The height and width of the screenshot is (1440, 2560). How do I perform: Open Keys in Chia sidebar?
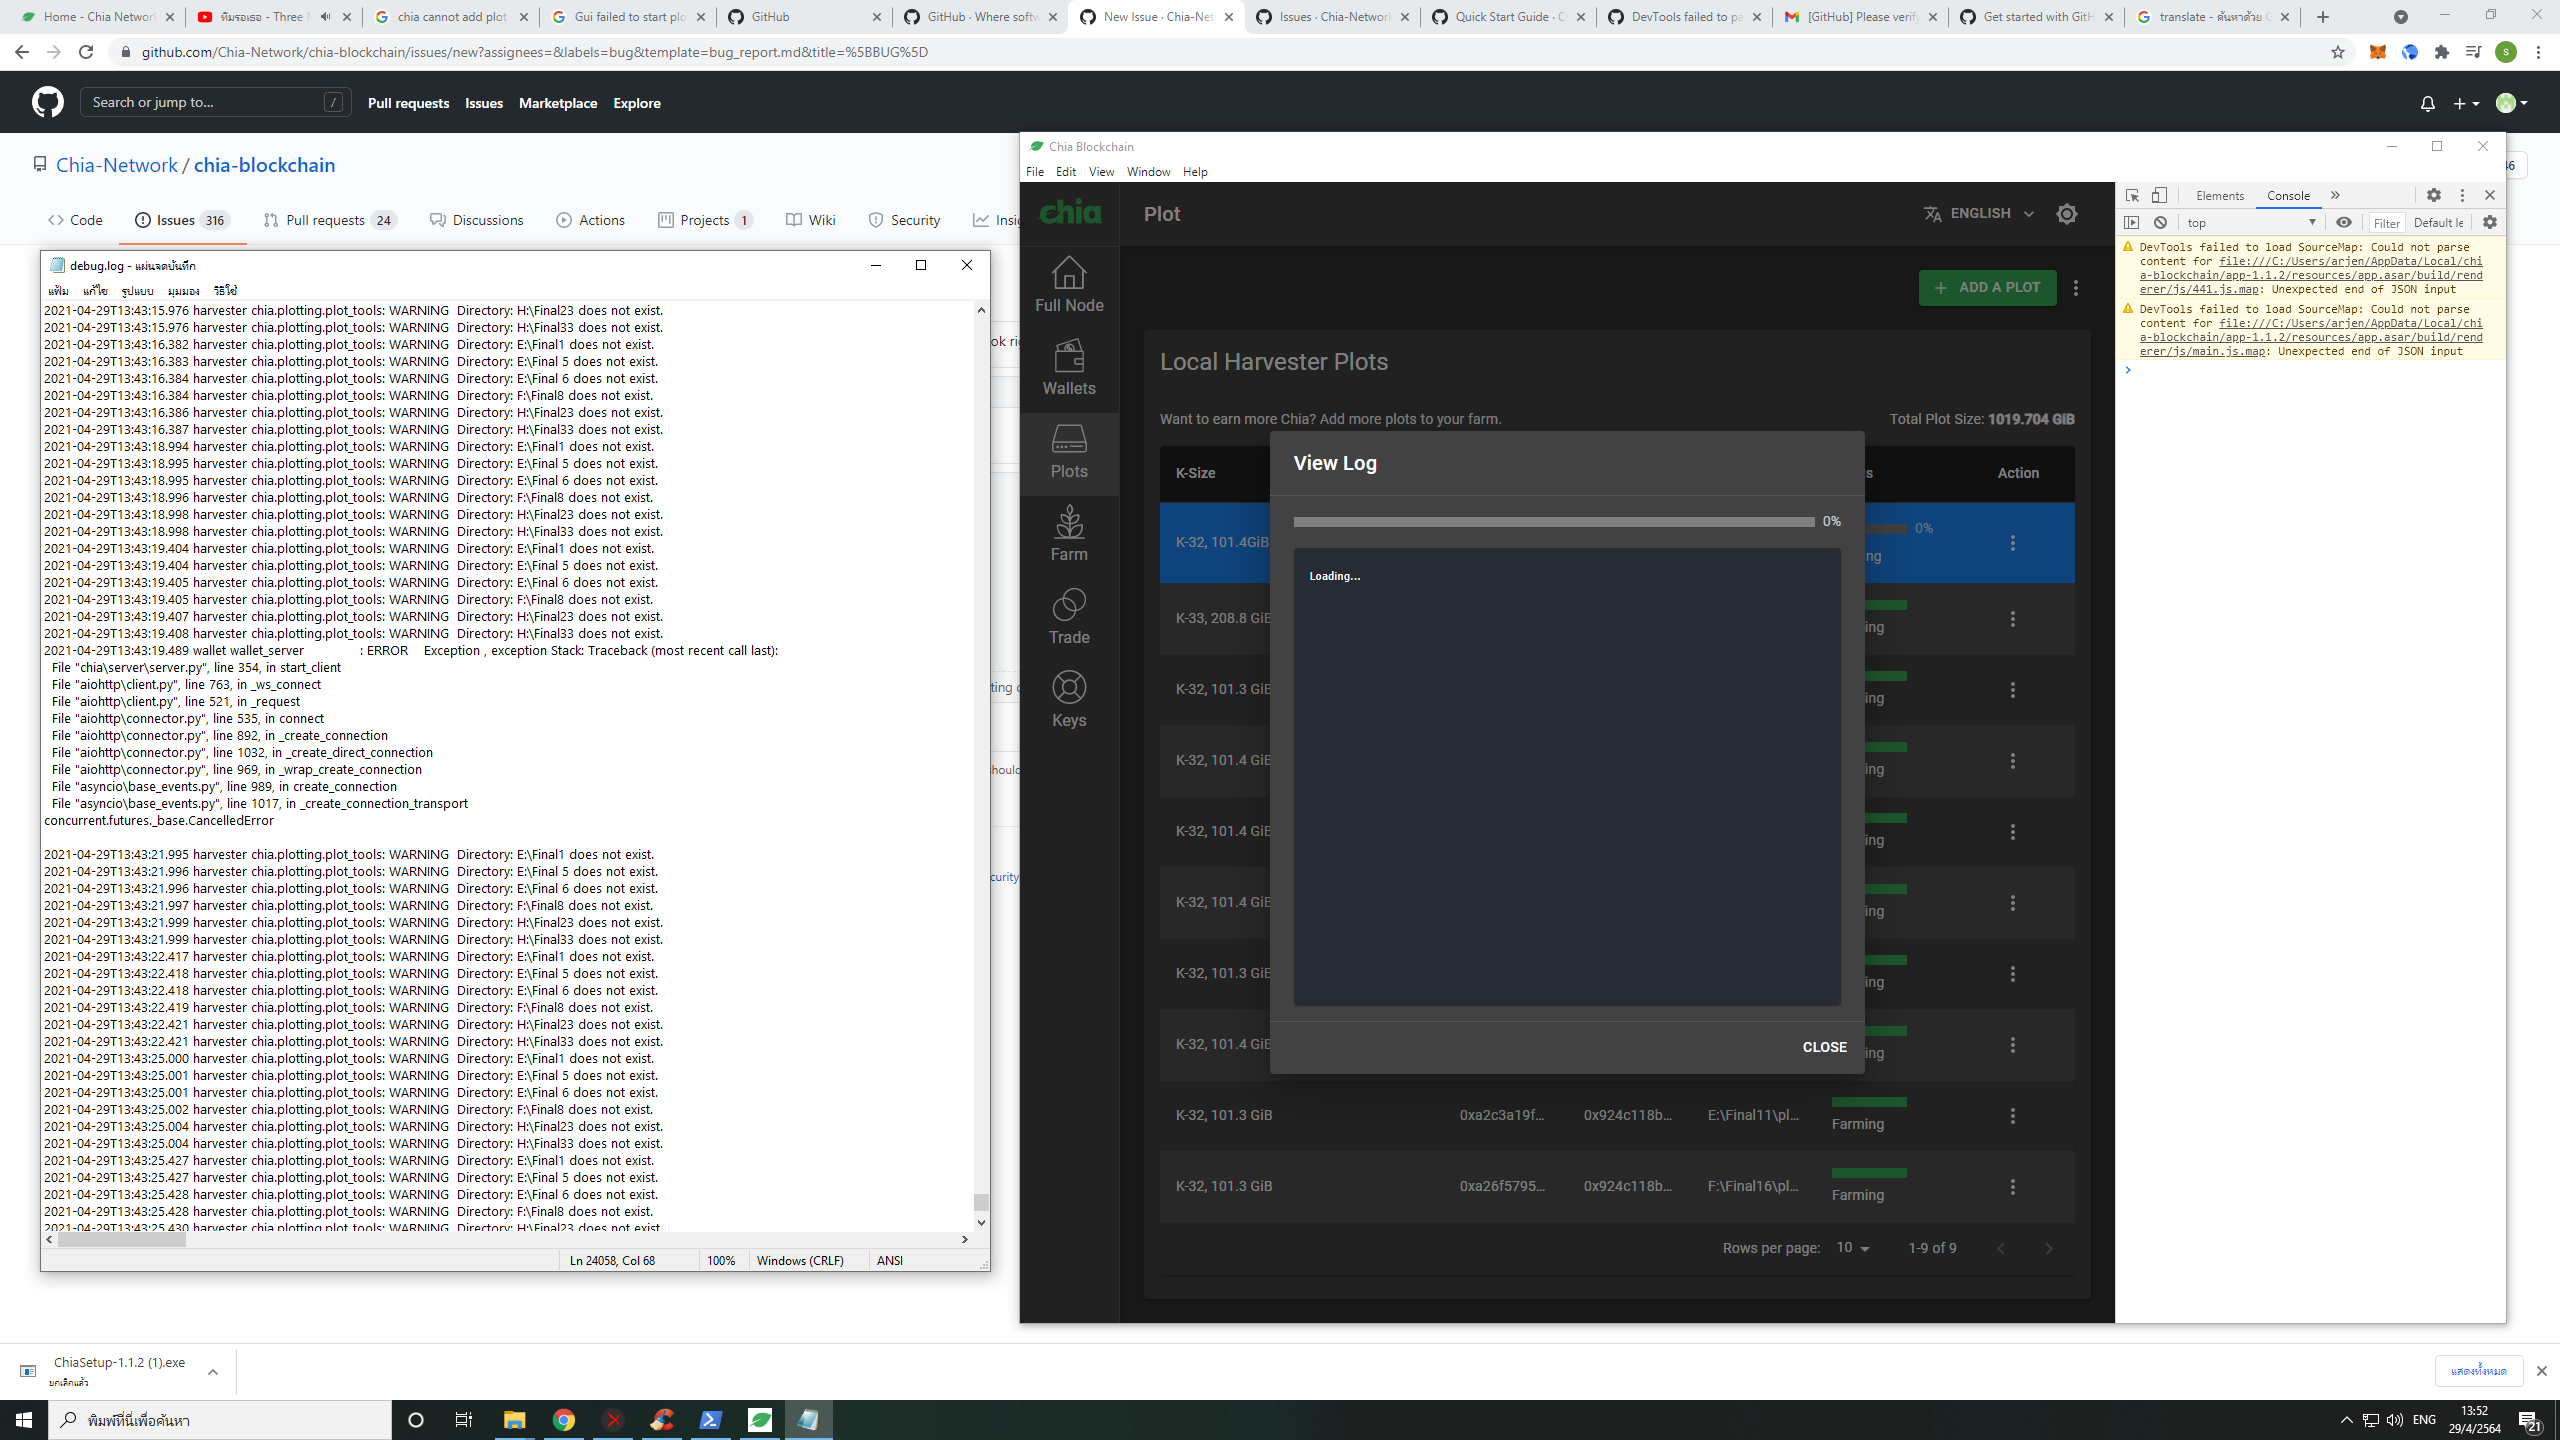1069,701
